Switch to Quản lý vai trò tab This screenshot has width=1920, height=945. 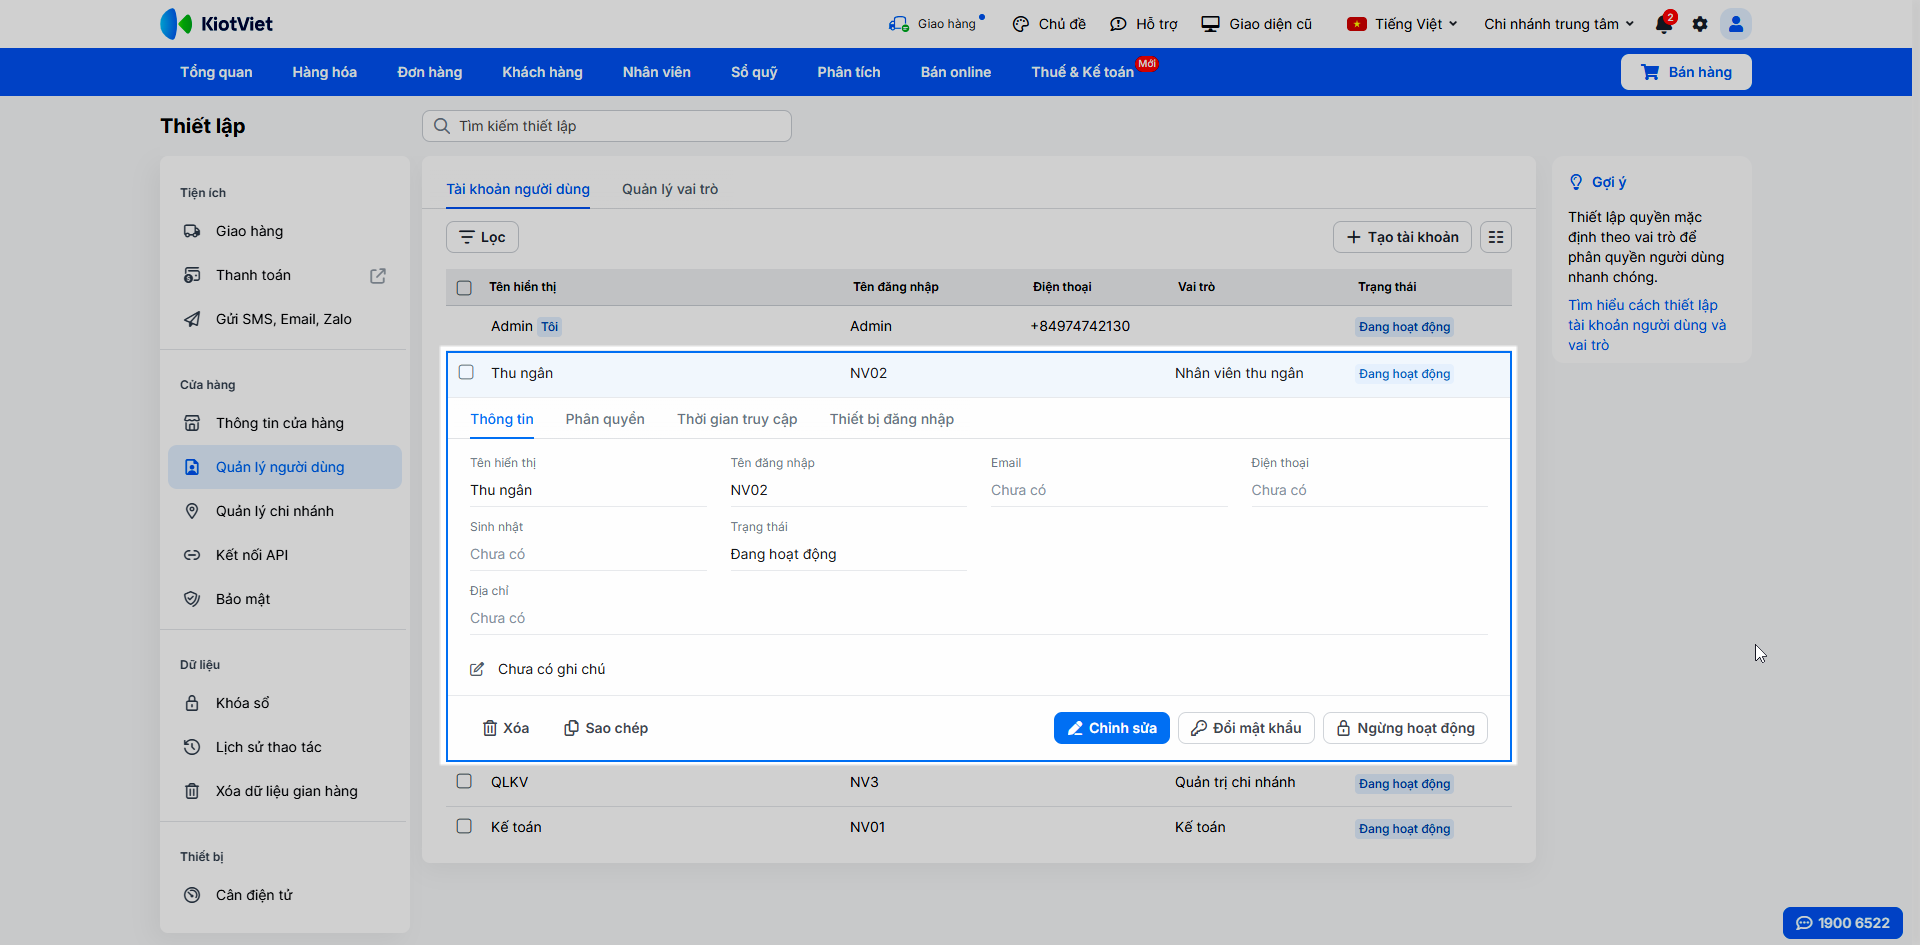(670, 189)
